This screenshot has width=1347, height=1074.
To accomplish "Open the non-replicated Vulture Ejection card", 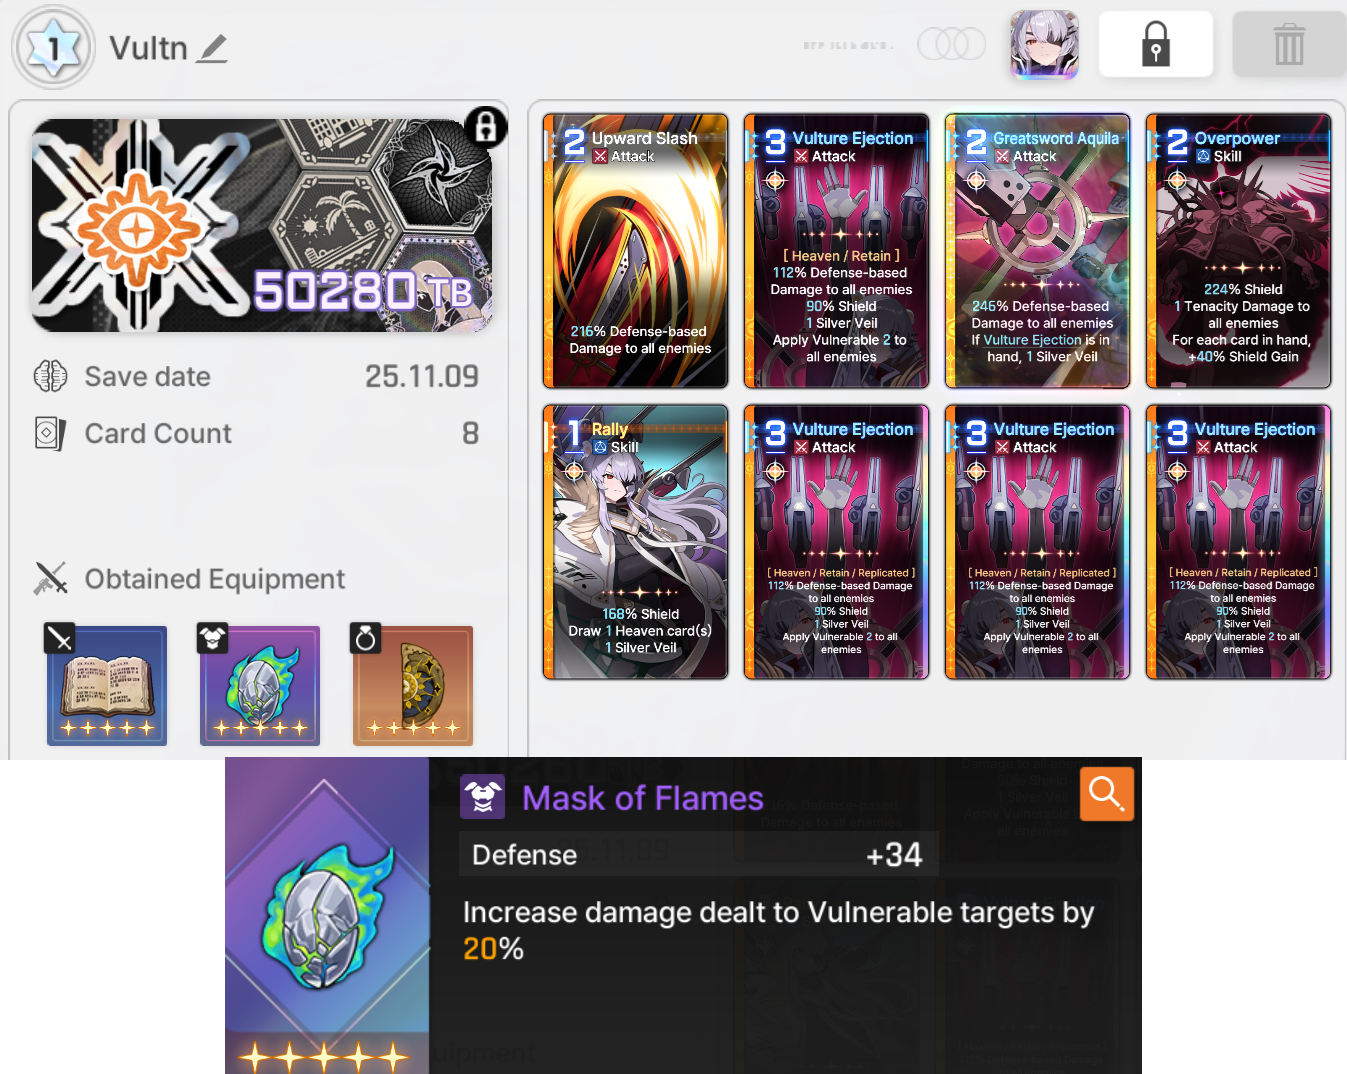I will [837, 251].
